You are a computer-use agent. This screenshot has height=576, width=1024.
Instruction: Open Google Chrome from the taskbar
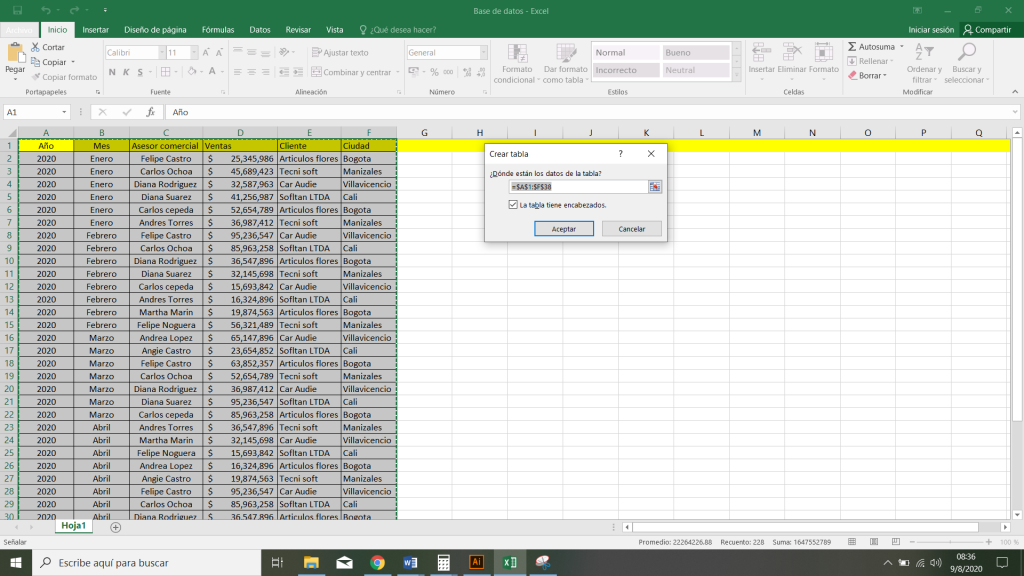377,562
